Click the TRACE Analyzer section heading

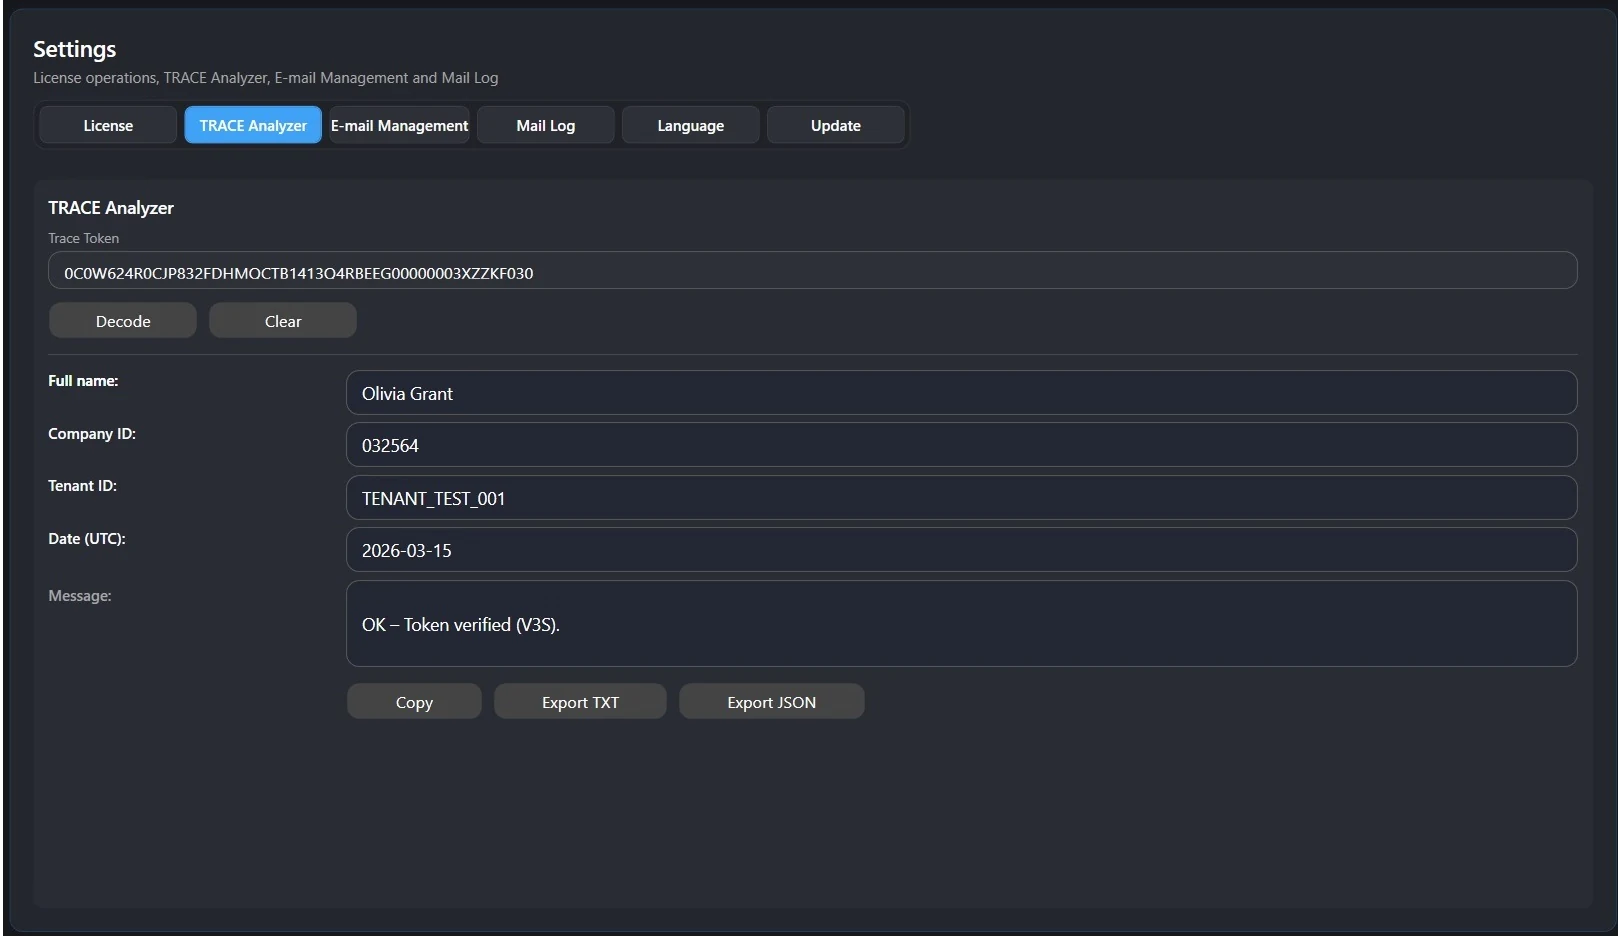tap(110, 208)
